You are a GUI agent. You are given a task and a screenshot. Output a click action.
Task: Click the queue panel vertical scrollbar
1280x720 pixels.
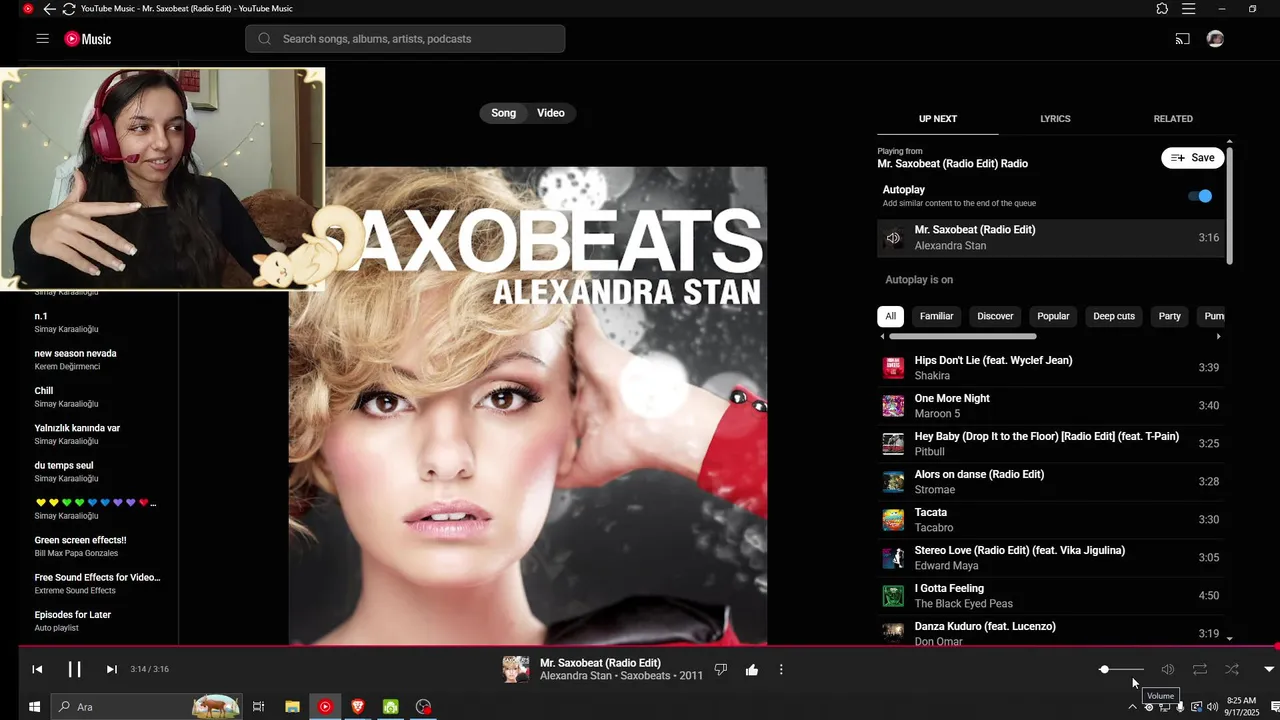(x=1229, y=207)
